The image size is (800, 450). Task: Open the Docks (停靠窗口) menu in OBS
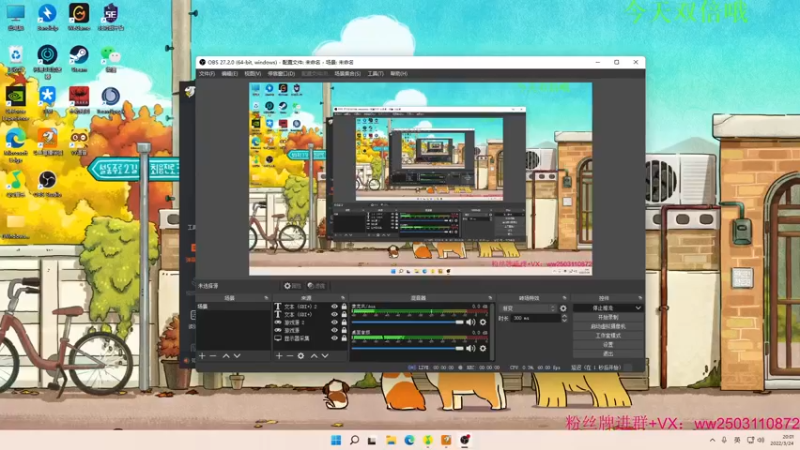click(281, 73)
